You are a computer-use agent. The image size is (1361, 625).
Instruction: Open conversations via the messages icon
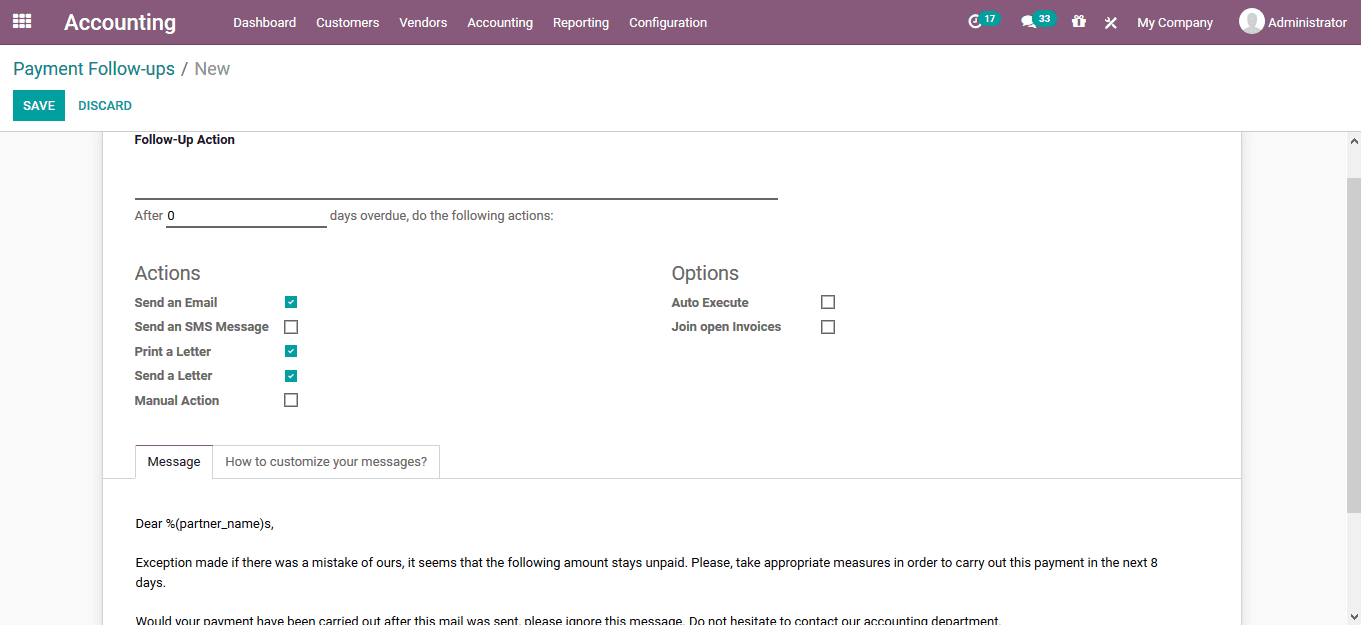point(1032,21)
